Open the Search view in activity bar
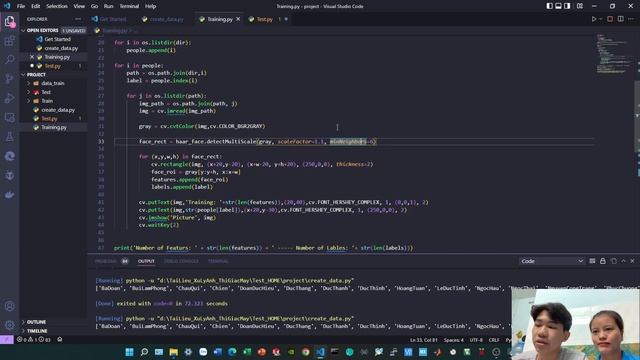The width and height of the screenshot is (640, 360). [x=9, y=60]
